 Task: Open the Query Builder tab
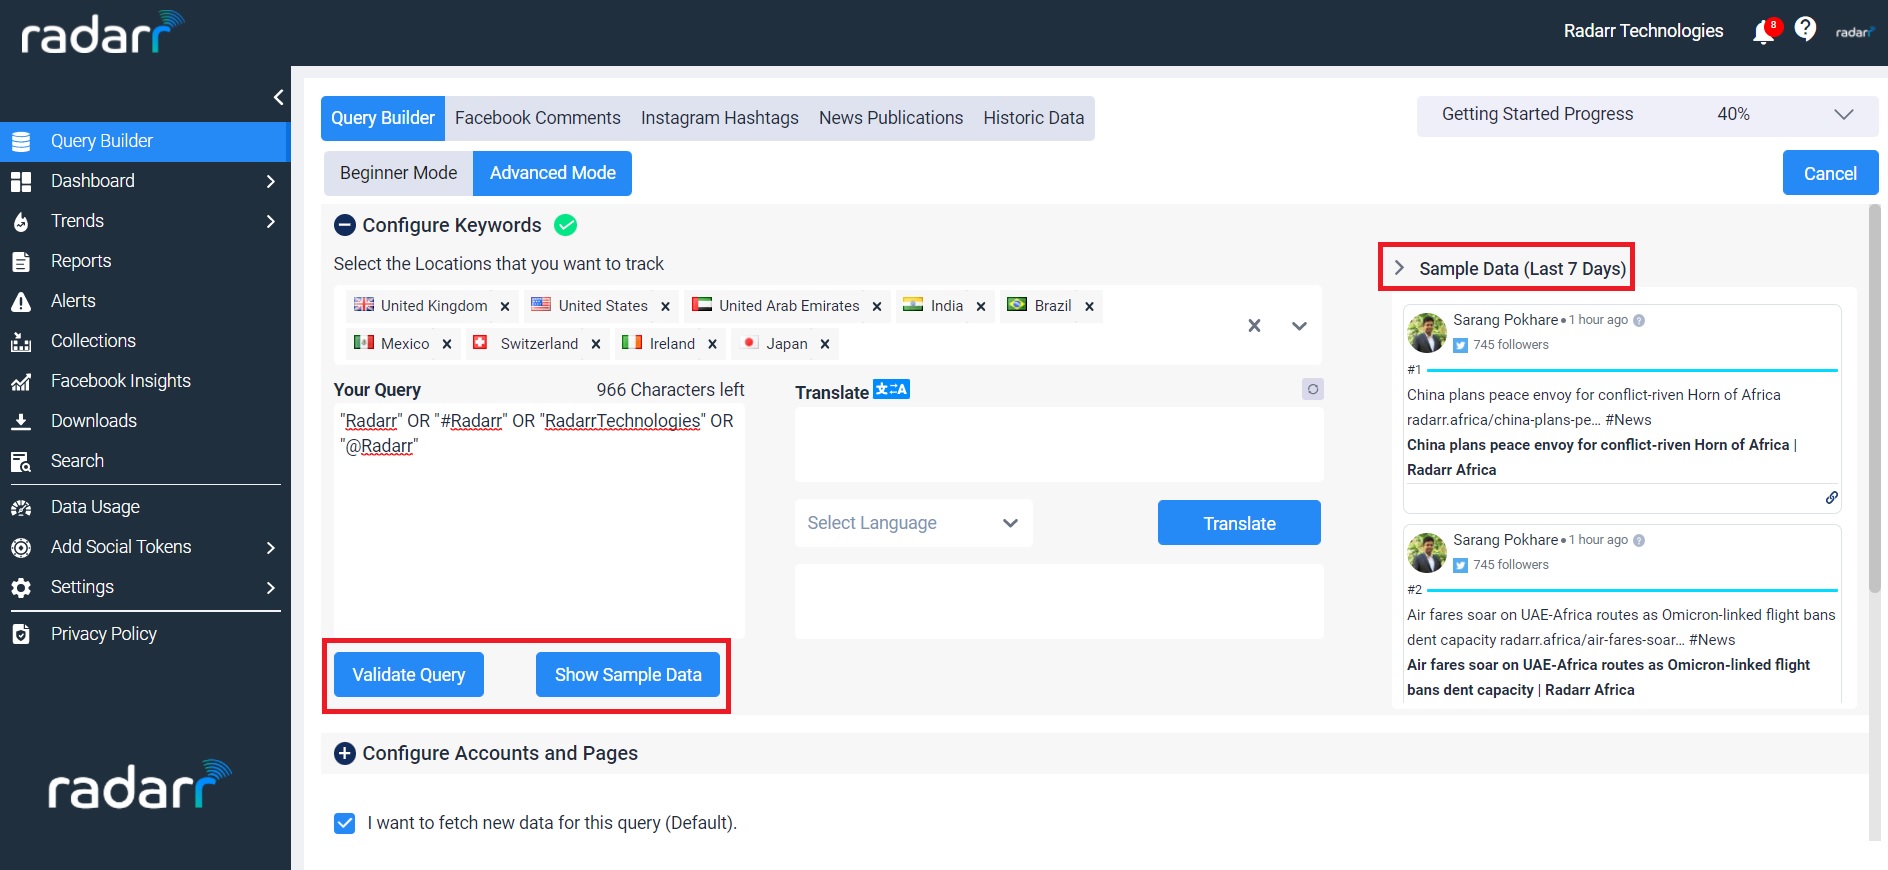point(383,118)
